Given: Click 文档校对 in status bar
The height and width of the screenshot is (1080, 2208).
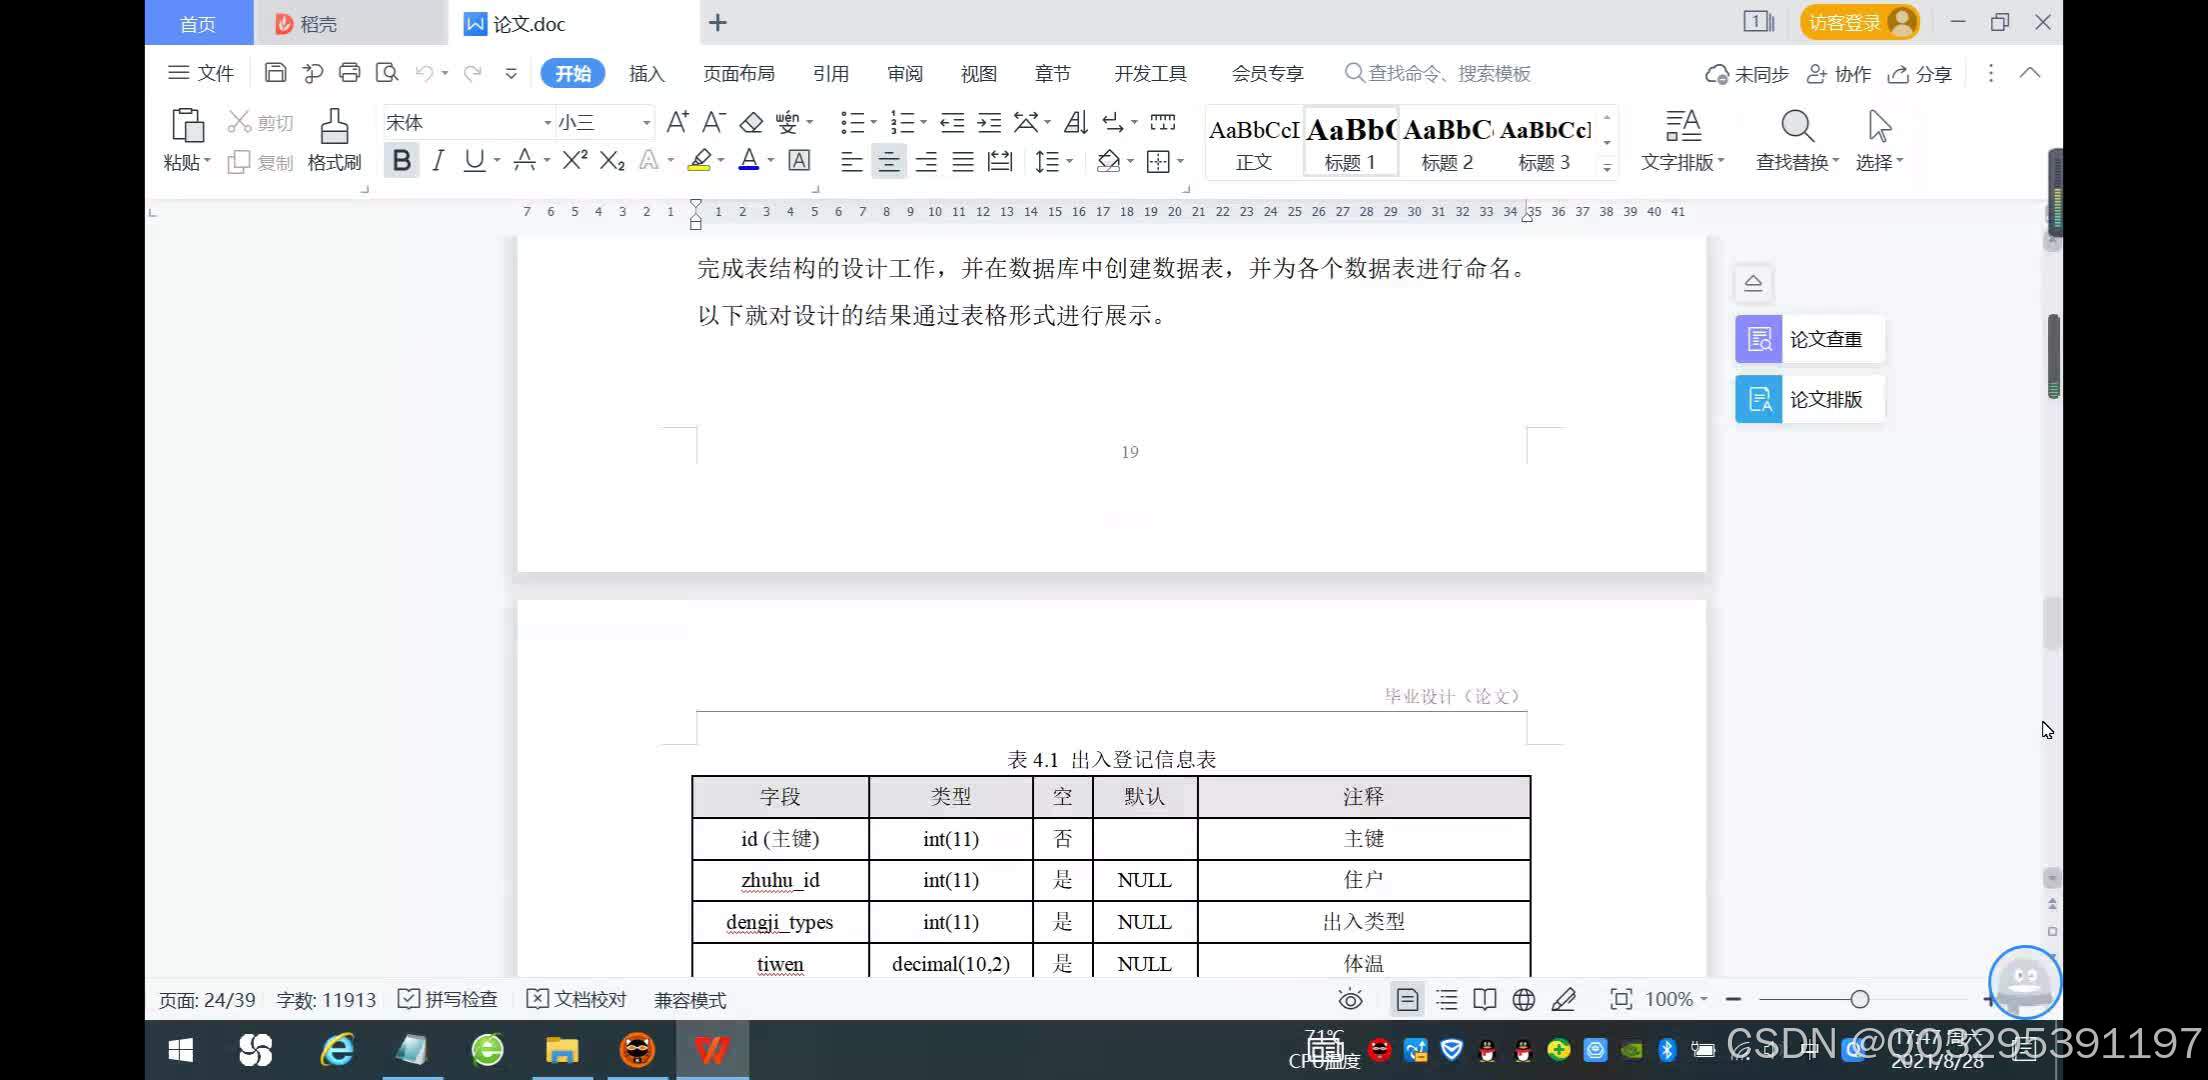Looking at the screenshot, I should click(x=576, y=999).
